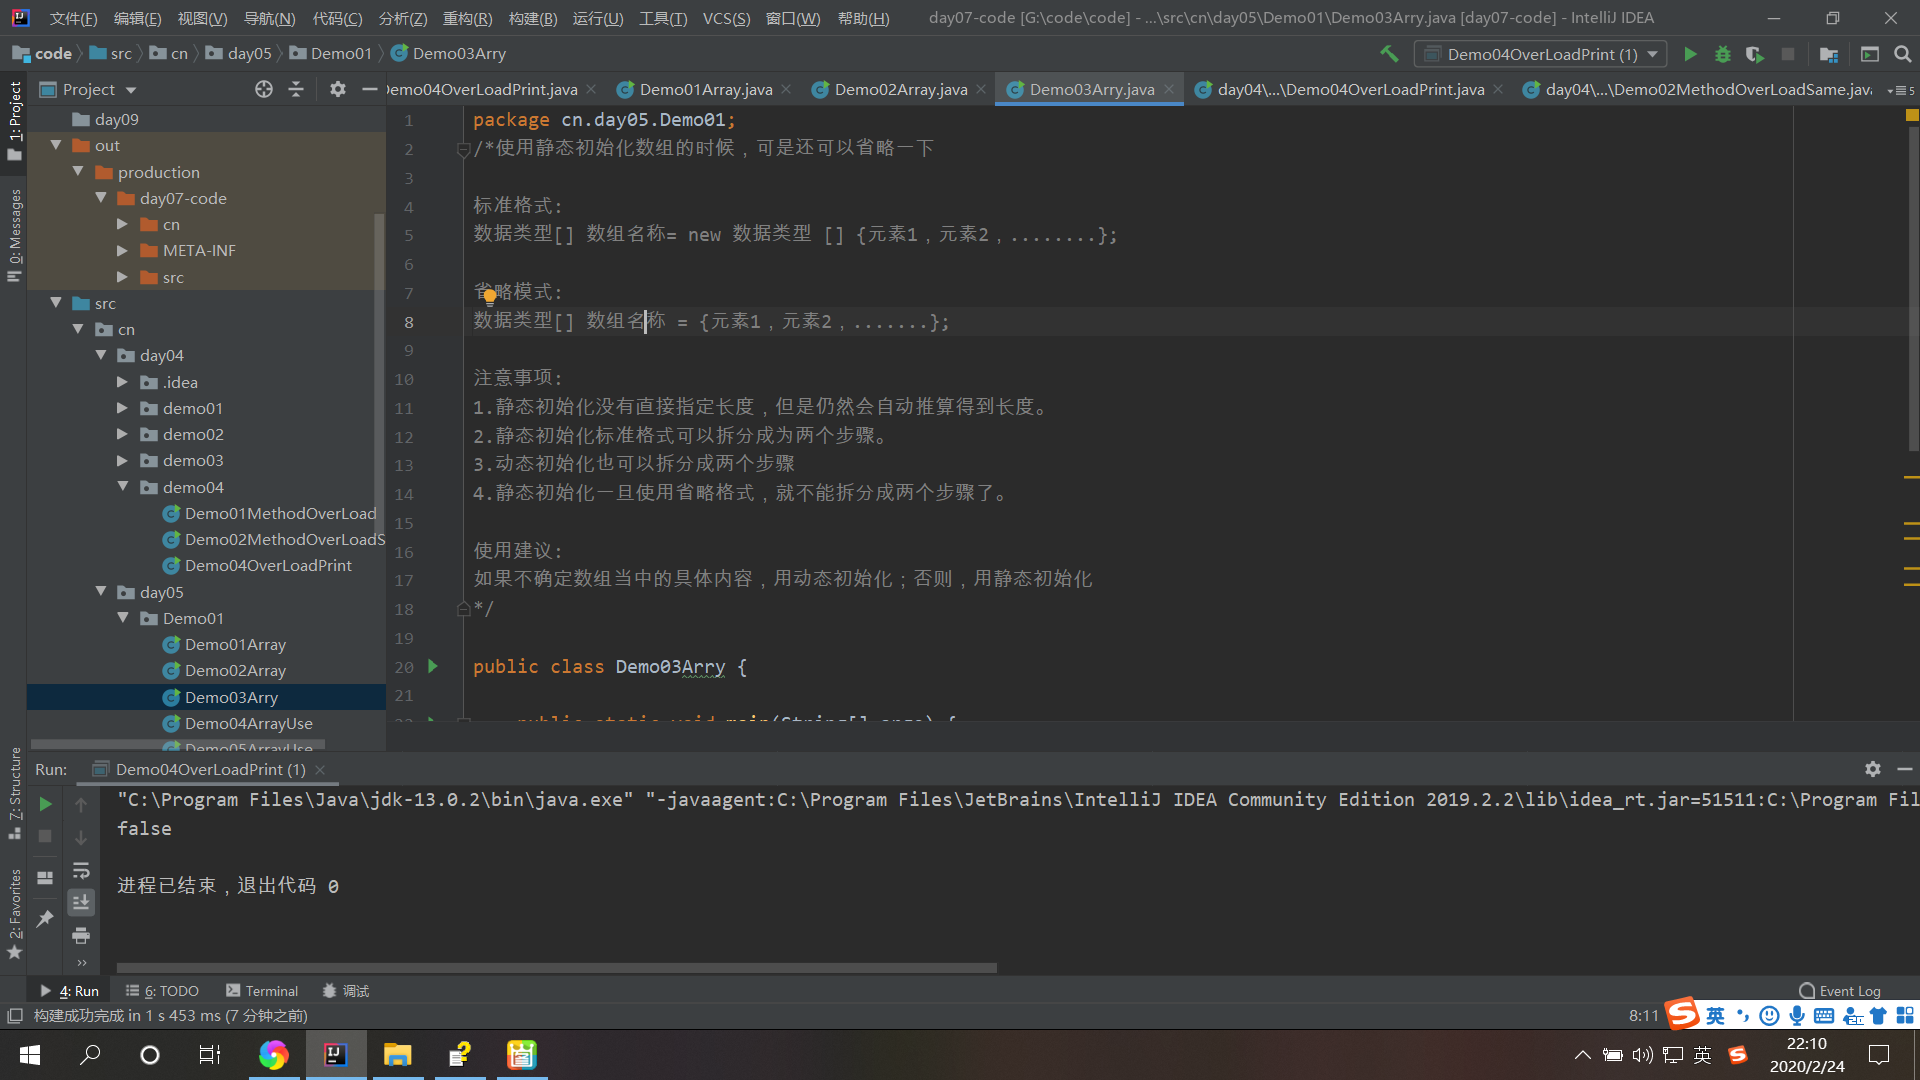Fold the comment block at line 2
Screen dimensions: 1920x1080
463,149
